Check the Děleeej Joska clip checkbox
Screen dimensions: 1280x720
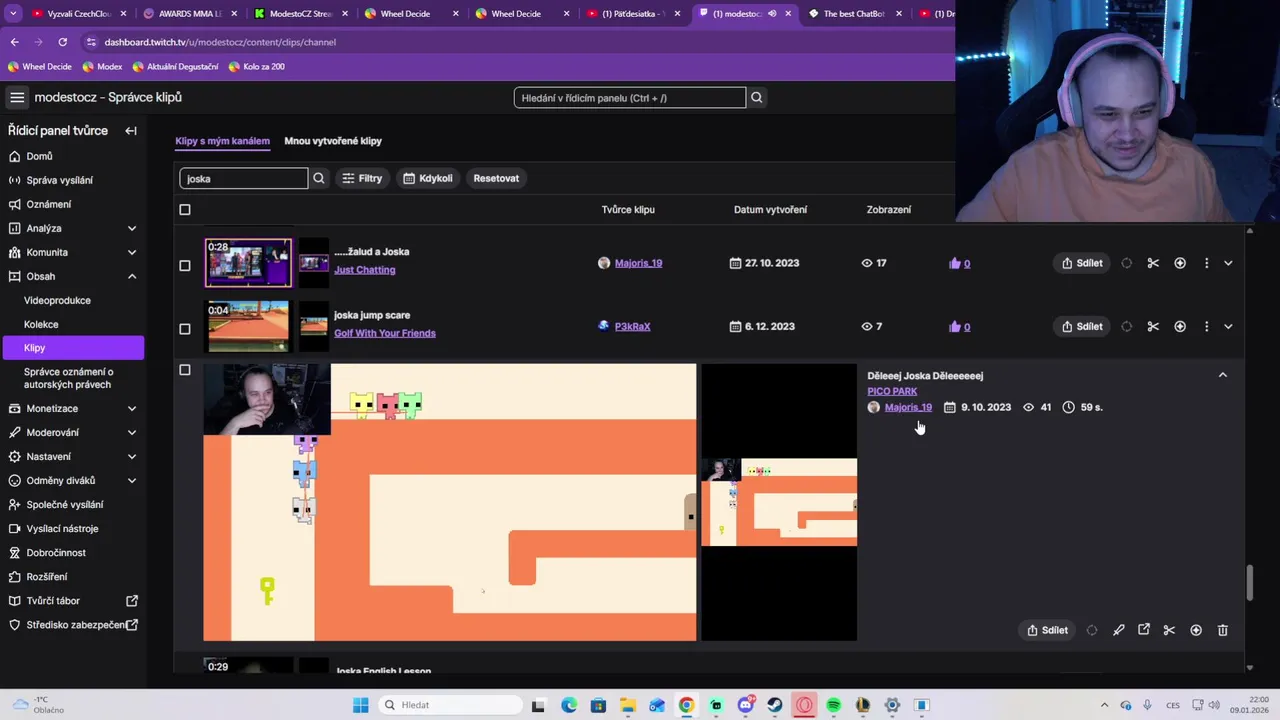click(x=184, y=370)
